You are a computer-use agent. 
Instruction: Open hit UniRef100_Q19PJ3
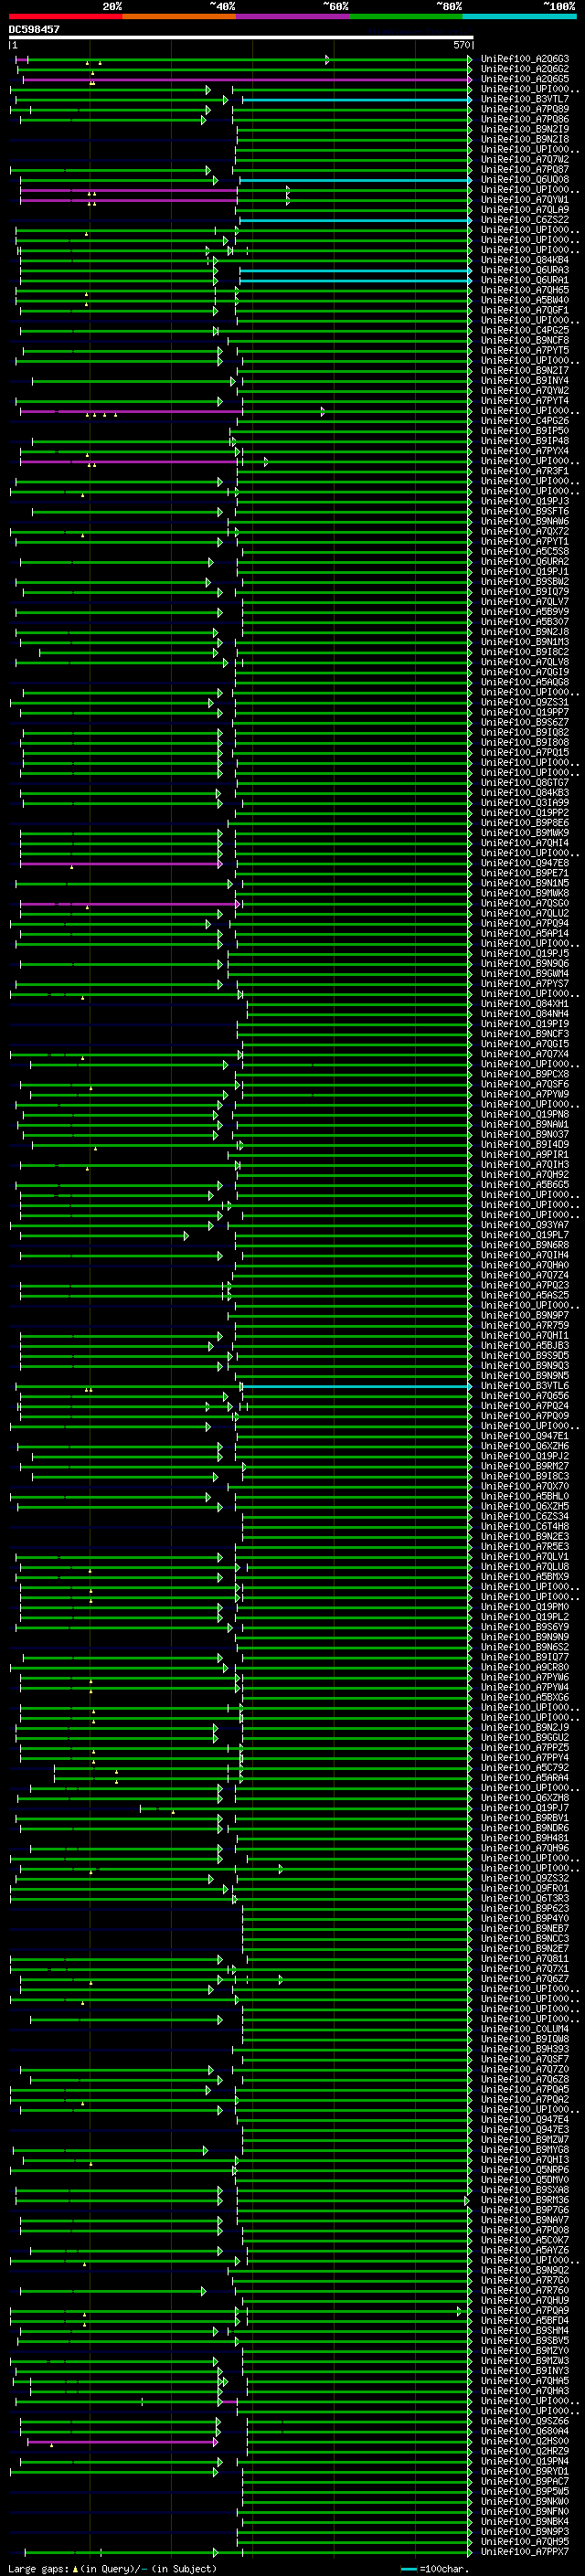(x=525, y=501)
